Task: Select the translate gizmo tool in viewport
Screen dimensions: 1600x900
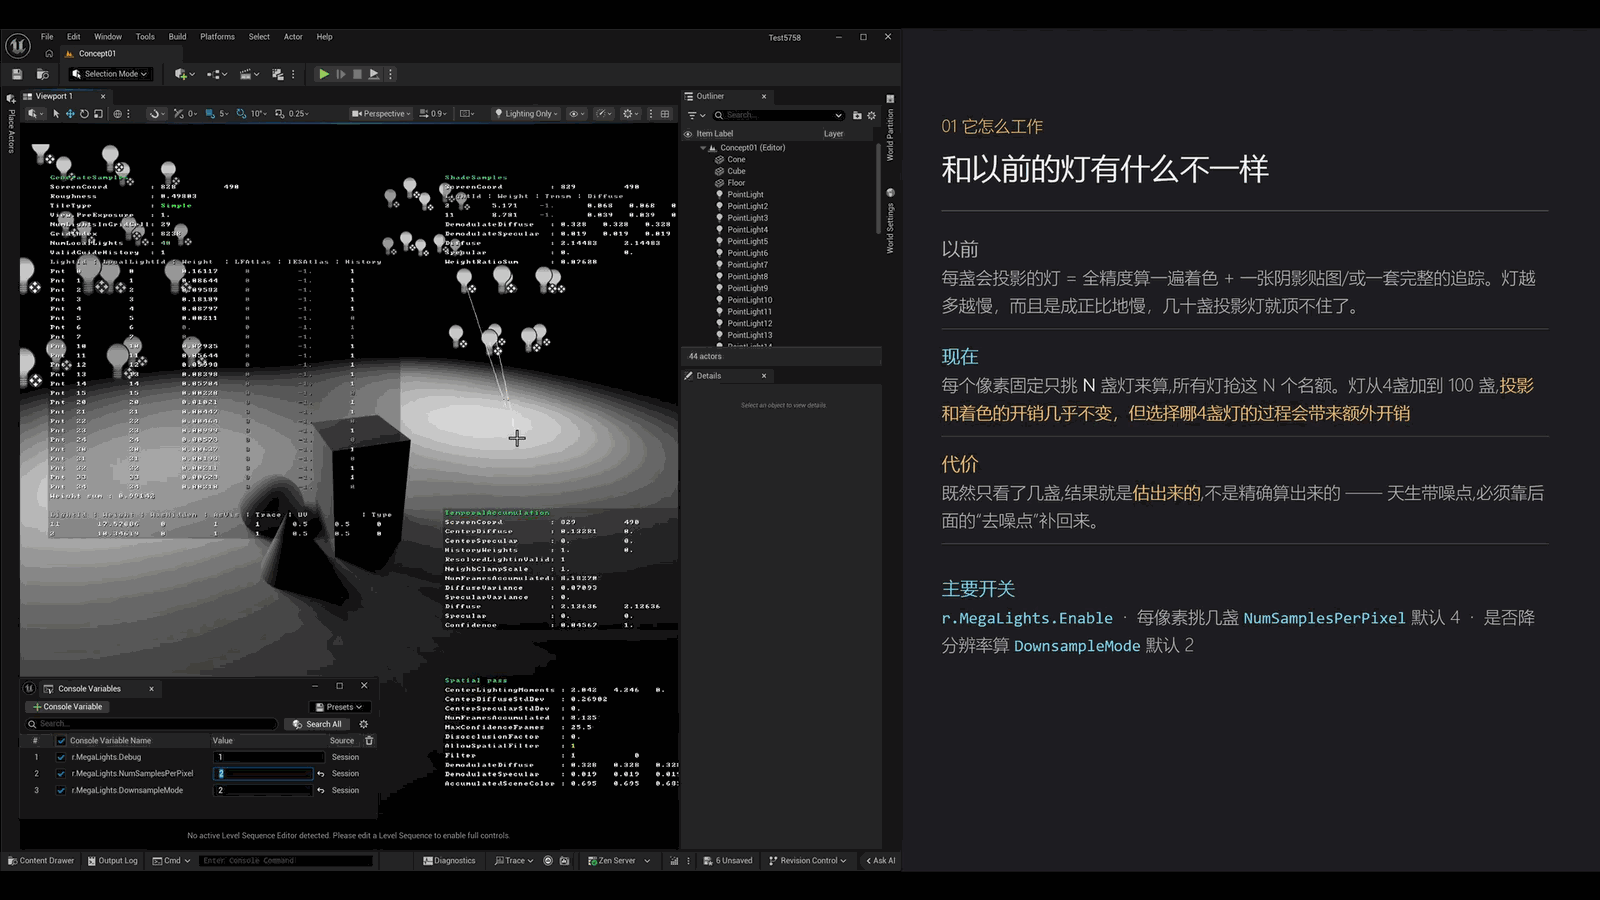Action: point(70,114)
